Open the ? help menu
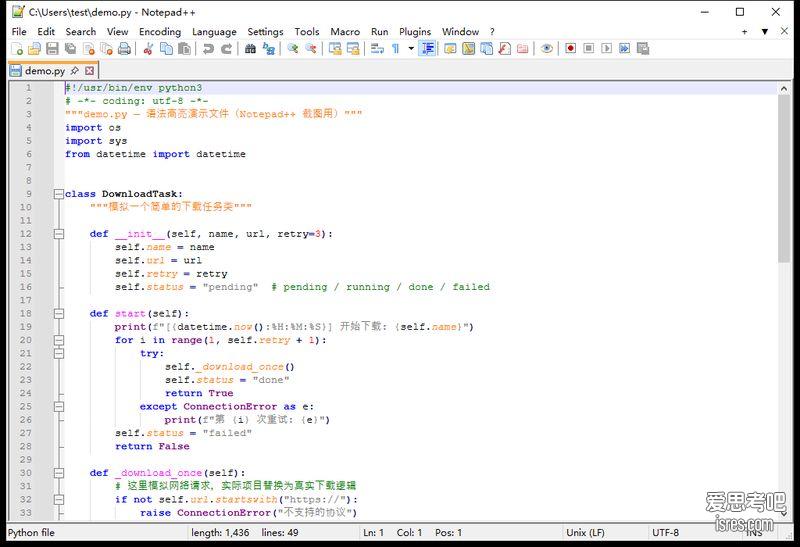 pyautogui.click(x=492, y=32)
